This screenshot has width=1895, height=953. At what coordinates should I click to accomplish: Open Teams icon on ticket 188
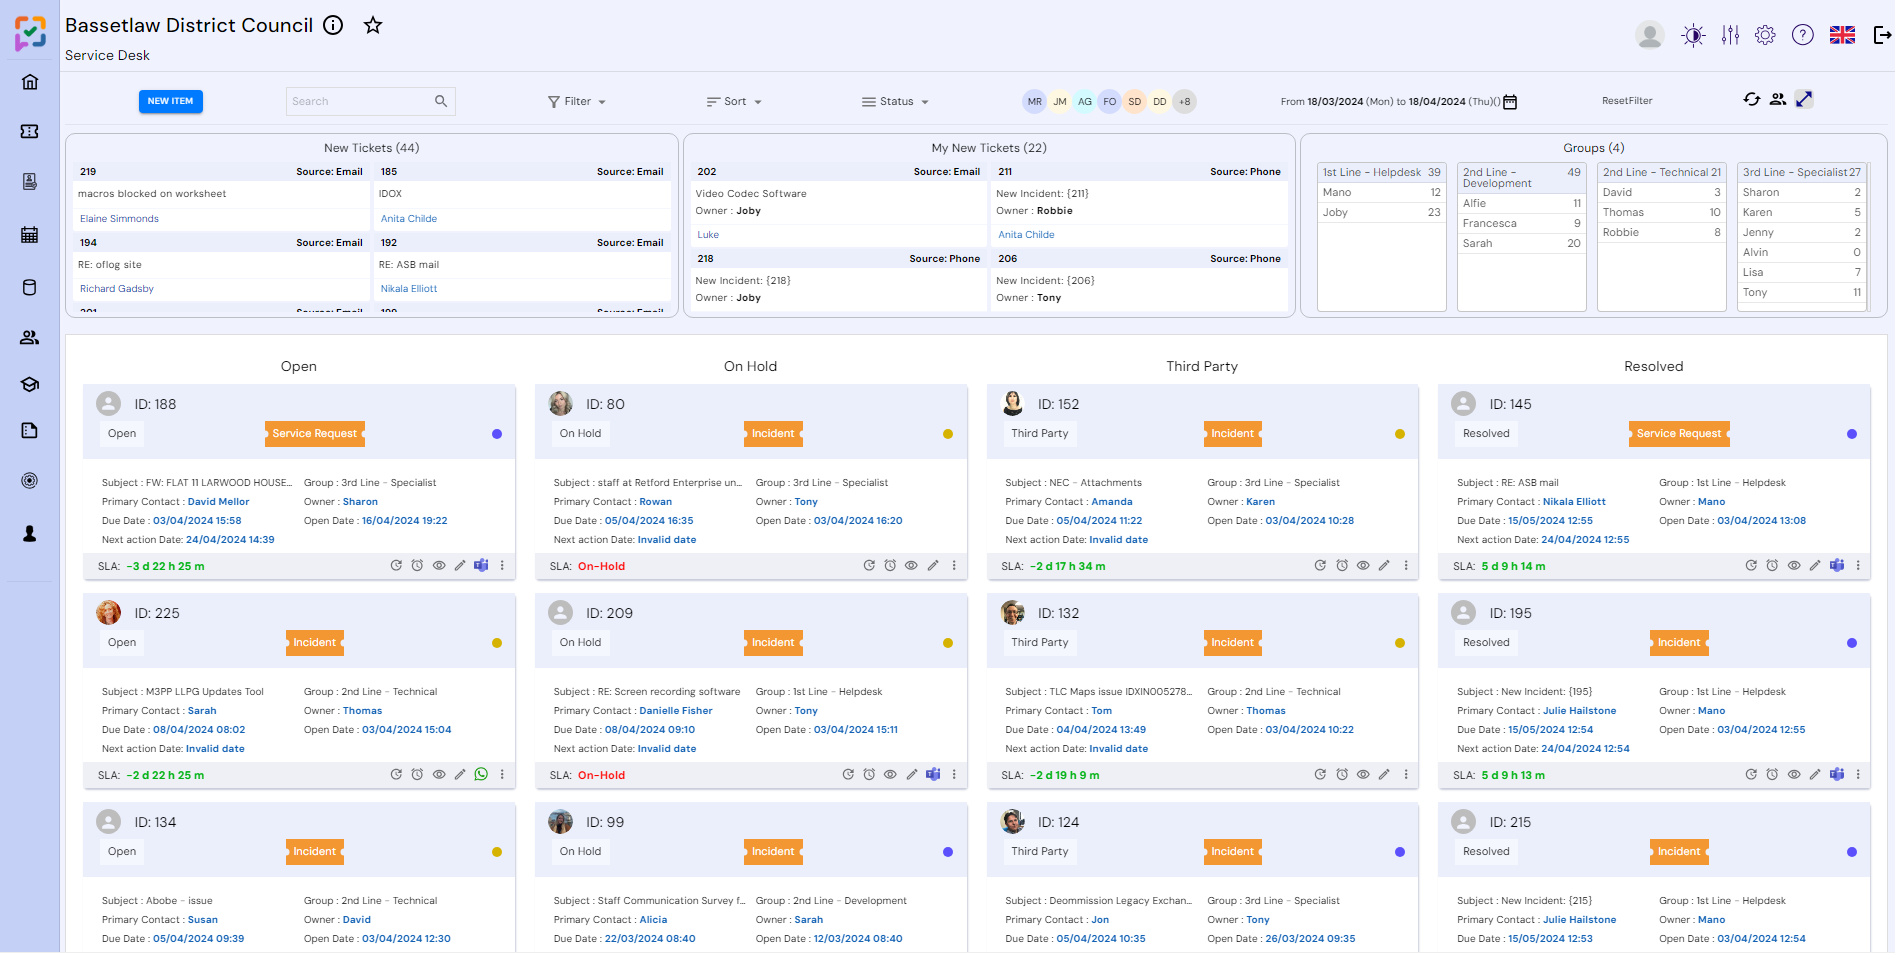(481, 566)
